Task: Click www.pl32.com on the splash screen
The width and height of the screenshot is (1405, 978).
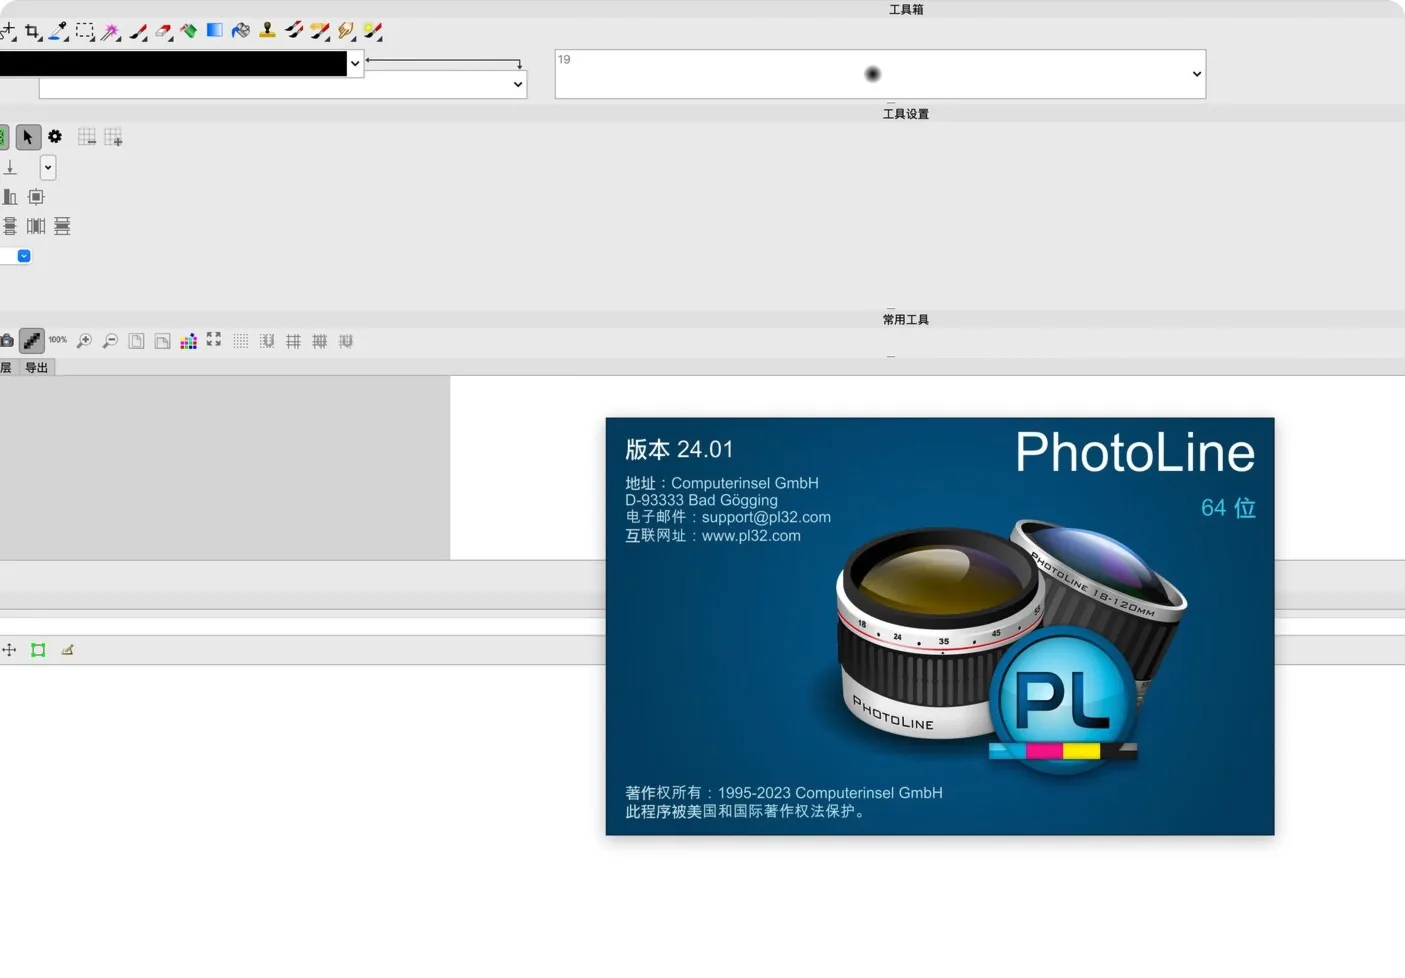Action: [751, 536]
